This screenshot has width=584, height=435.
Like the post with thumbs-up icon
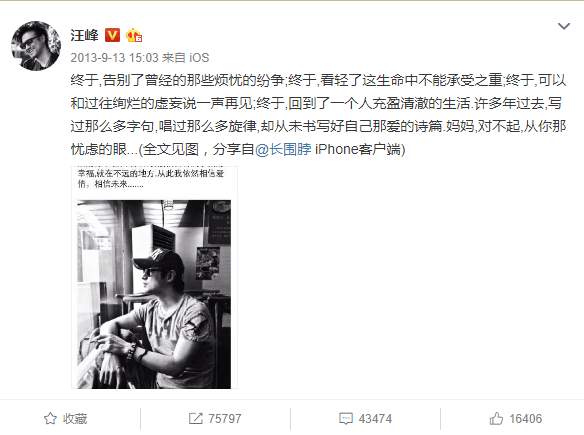(496, 419)
